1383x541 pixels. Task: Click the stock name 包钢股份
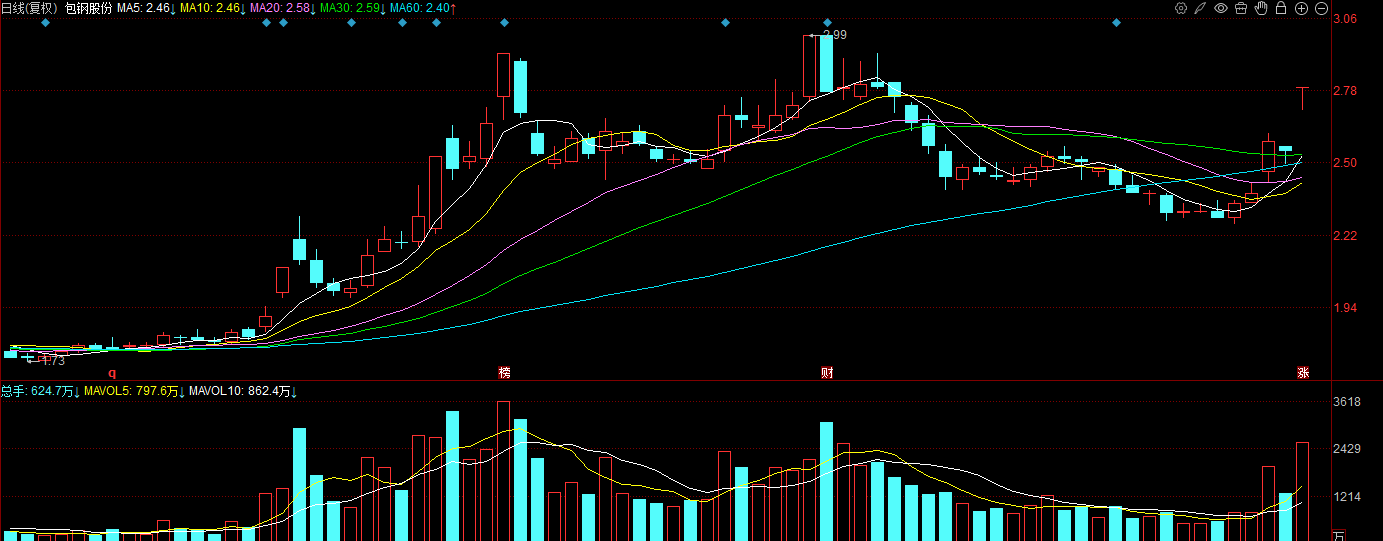(x=88, y=8)
